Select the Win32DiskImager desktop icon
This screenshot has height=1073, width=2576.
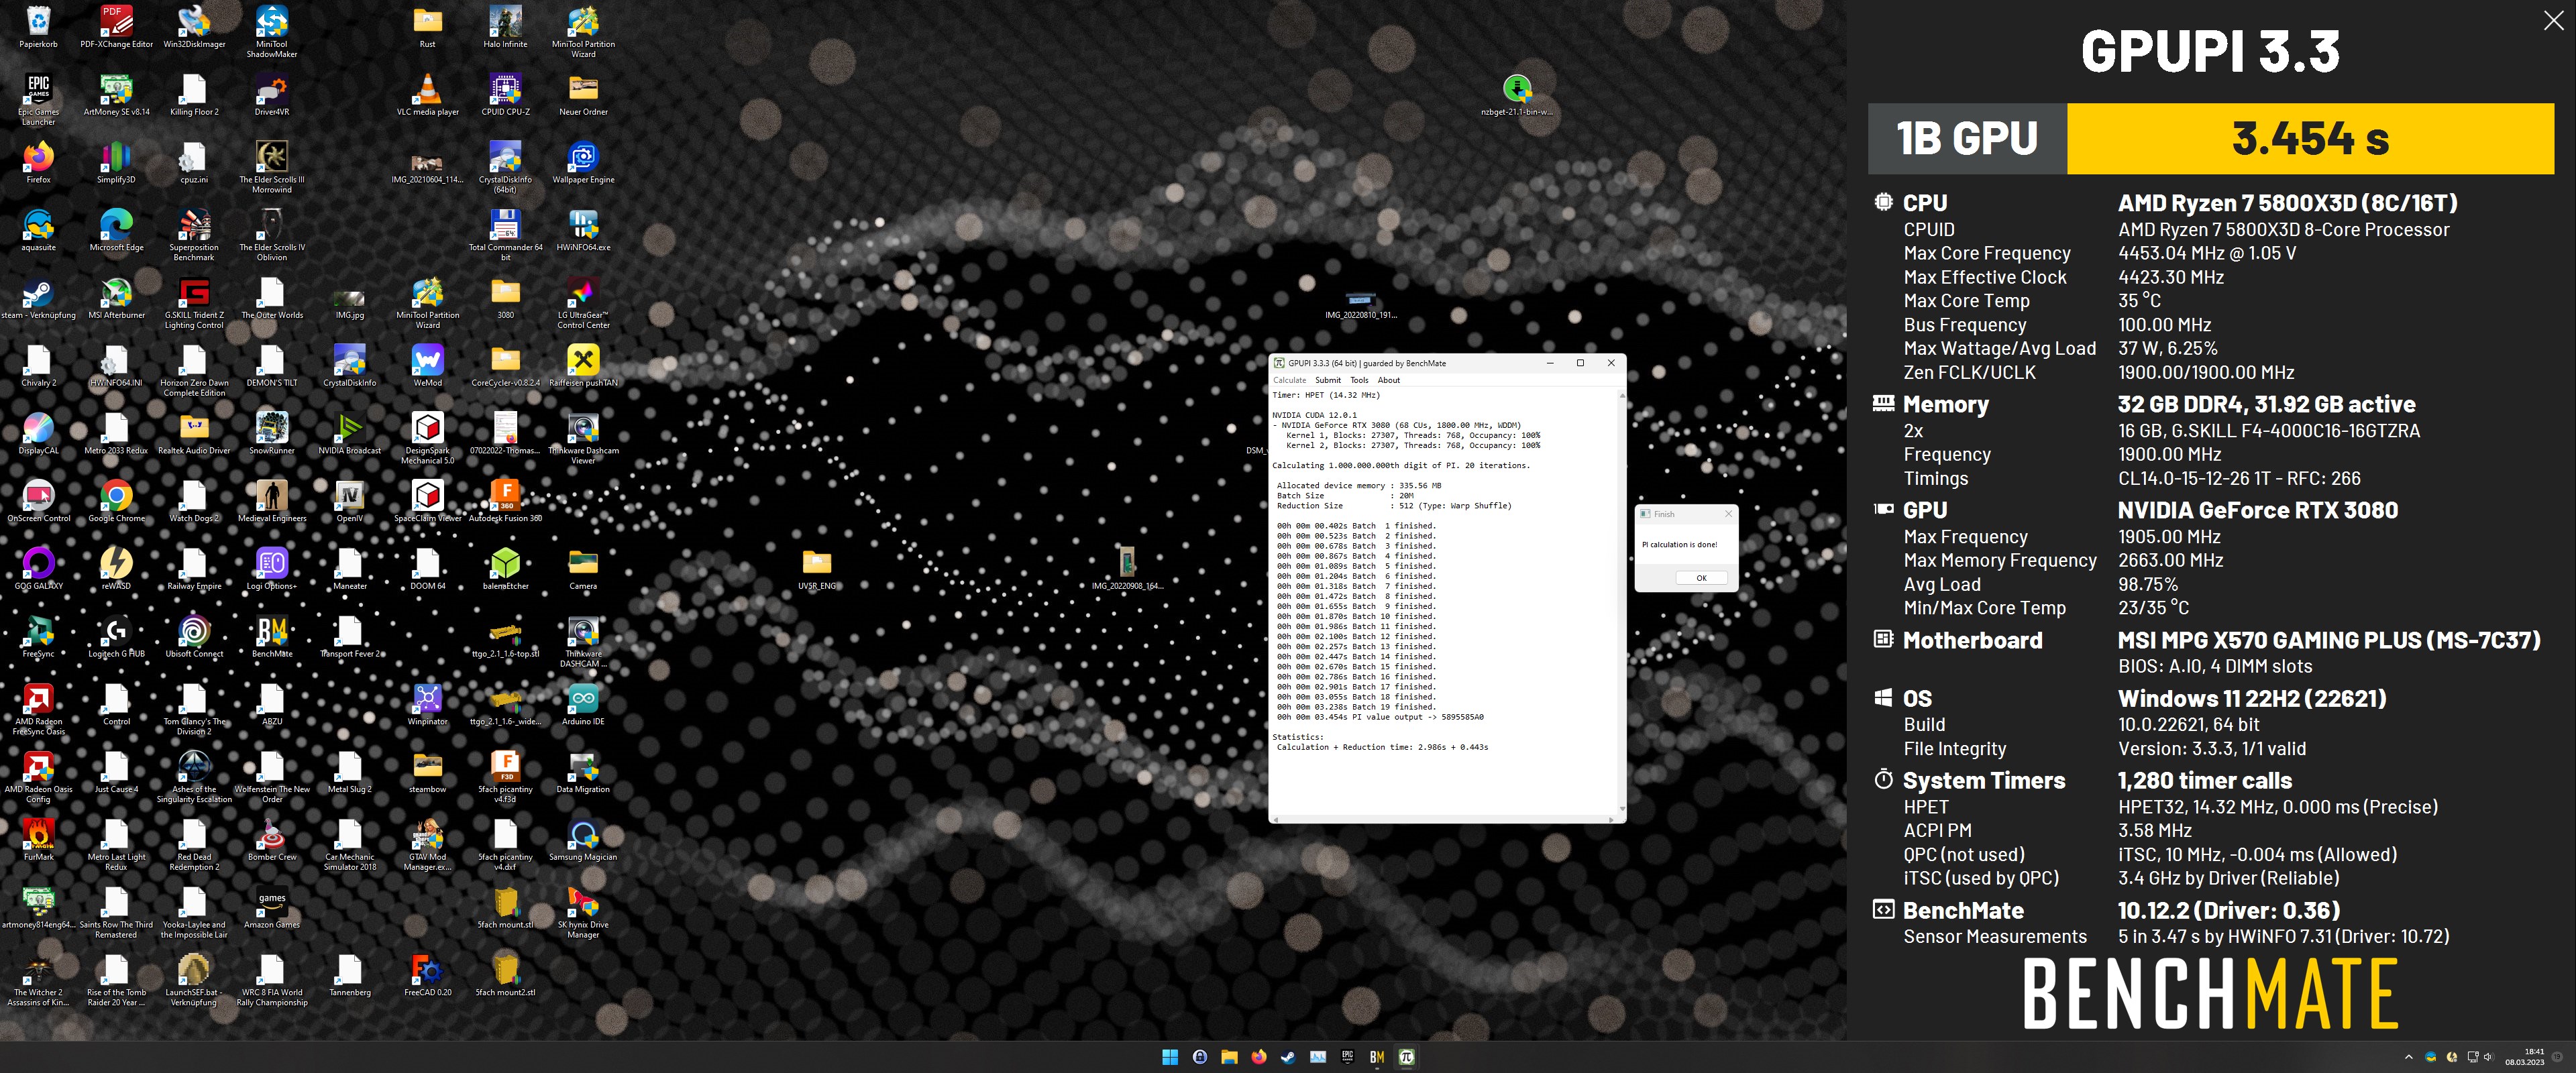coord(194,27)
